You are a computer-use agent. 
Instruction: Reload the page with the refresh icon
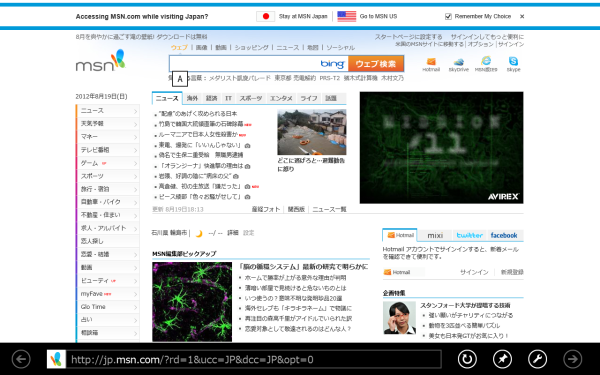coord(467,359)
